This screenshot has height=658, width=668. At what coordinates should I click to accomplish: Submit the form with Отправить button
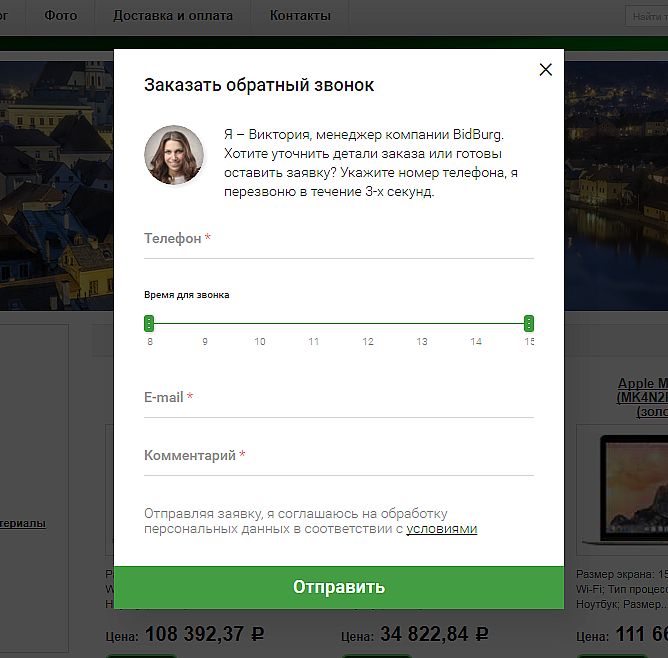click(339, 587)
